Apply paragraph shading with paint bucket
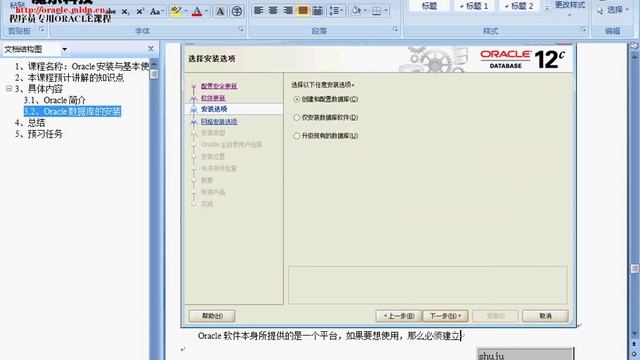 [356, 11]
